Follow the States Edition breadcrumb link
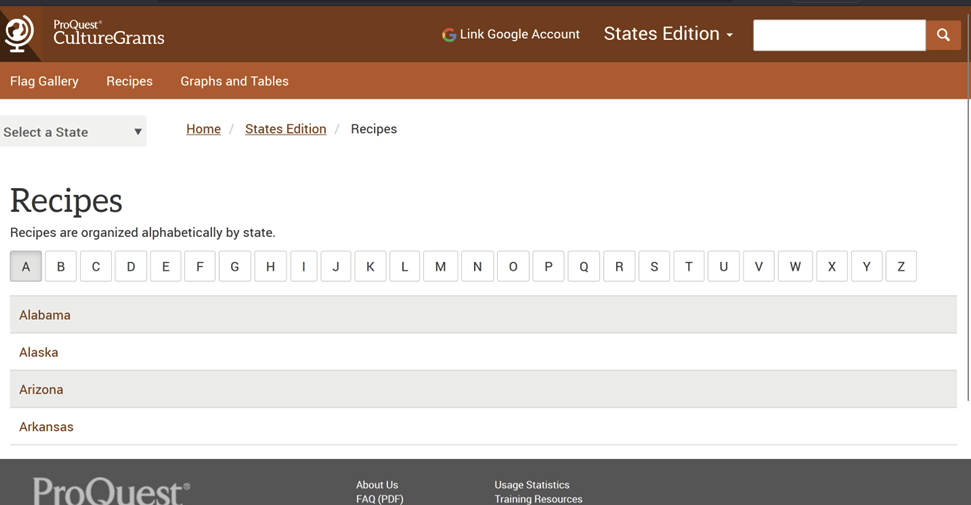The width and height of the screenshot is (971, 505). pos(285,129)
